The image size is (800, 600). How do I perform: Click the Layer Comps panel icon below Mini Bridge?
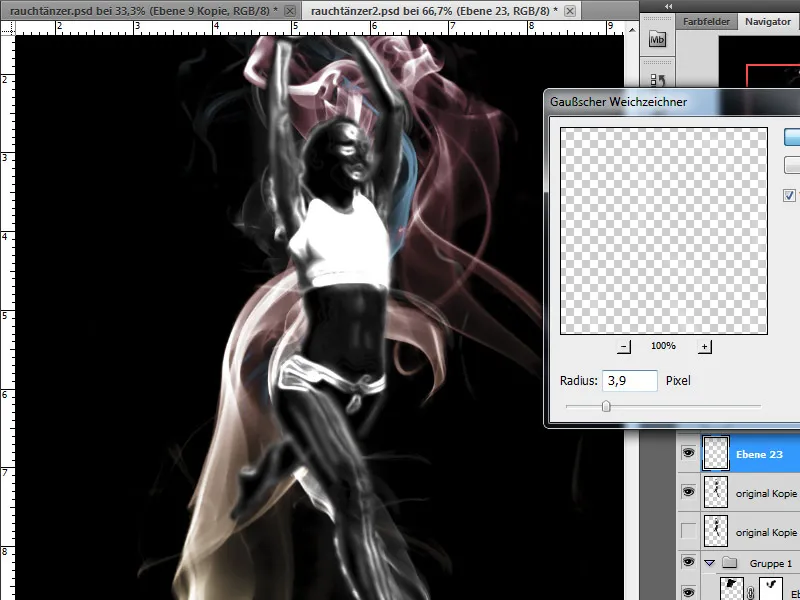[x=655, y=79]
